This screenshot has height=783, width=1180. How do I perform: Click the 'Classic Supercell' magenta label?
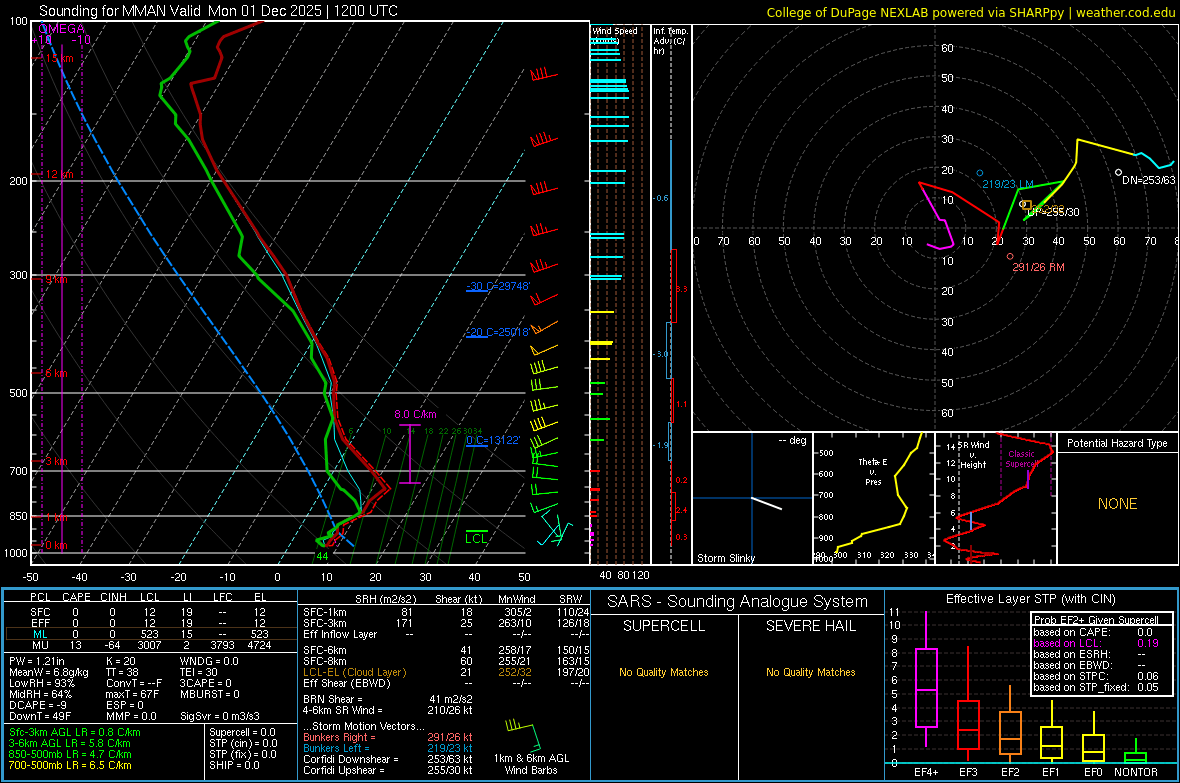1021,459
